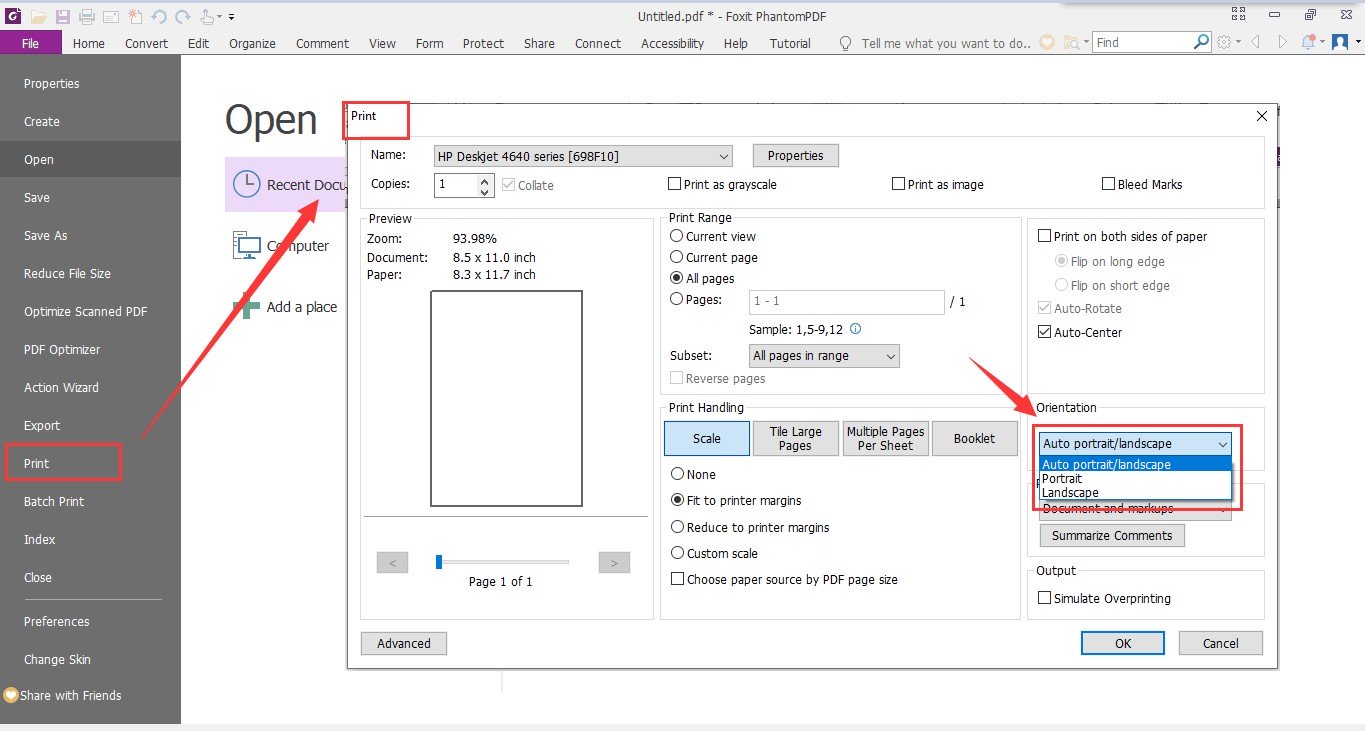Click the Save floppy disk icon
Screen dimensions: 1365x731
tap(63, 16)
